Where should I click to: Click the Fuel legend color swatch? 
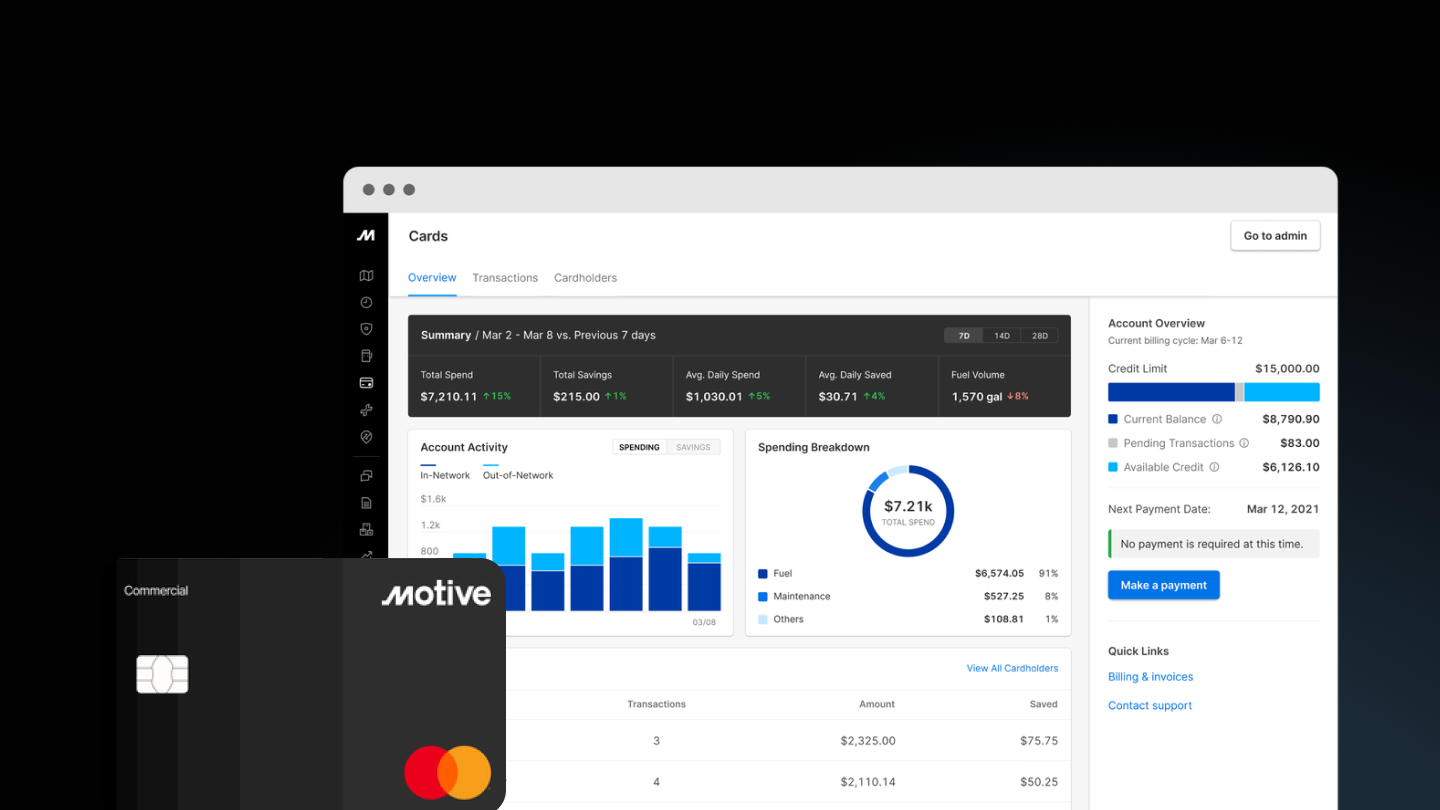(763, 574)
